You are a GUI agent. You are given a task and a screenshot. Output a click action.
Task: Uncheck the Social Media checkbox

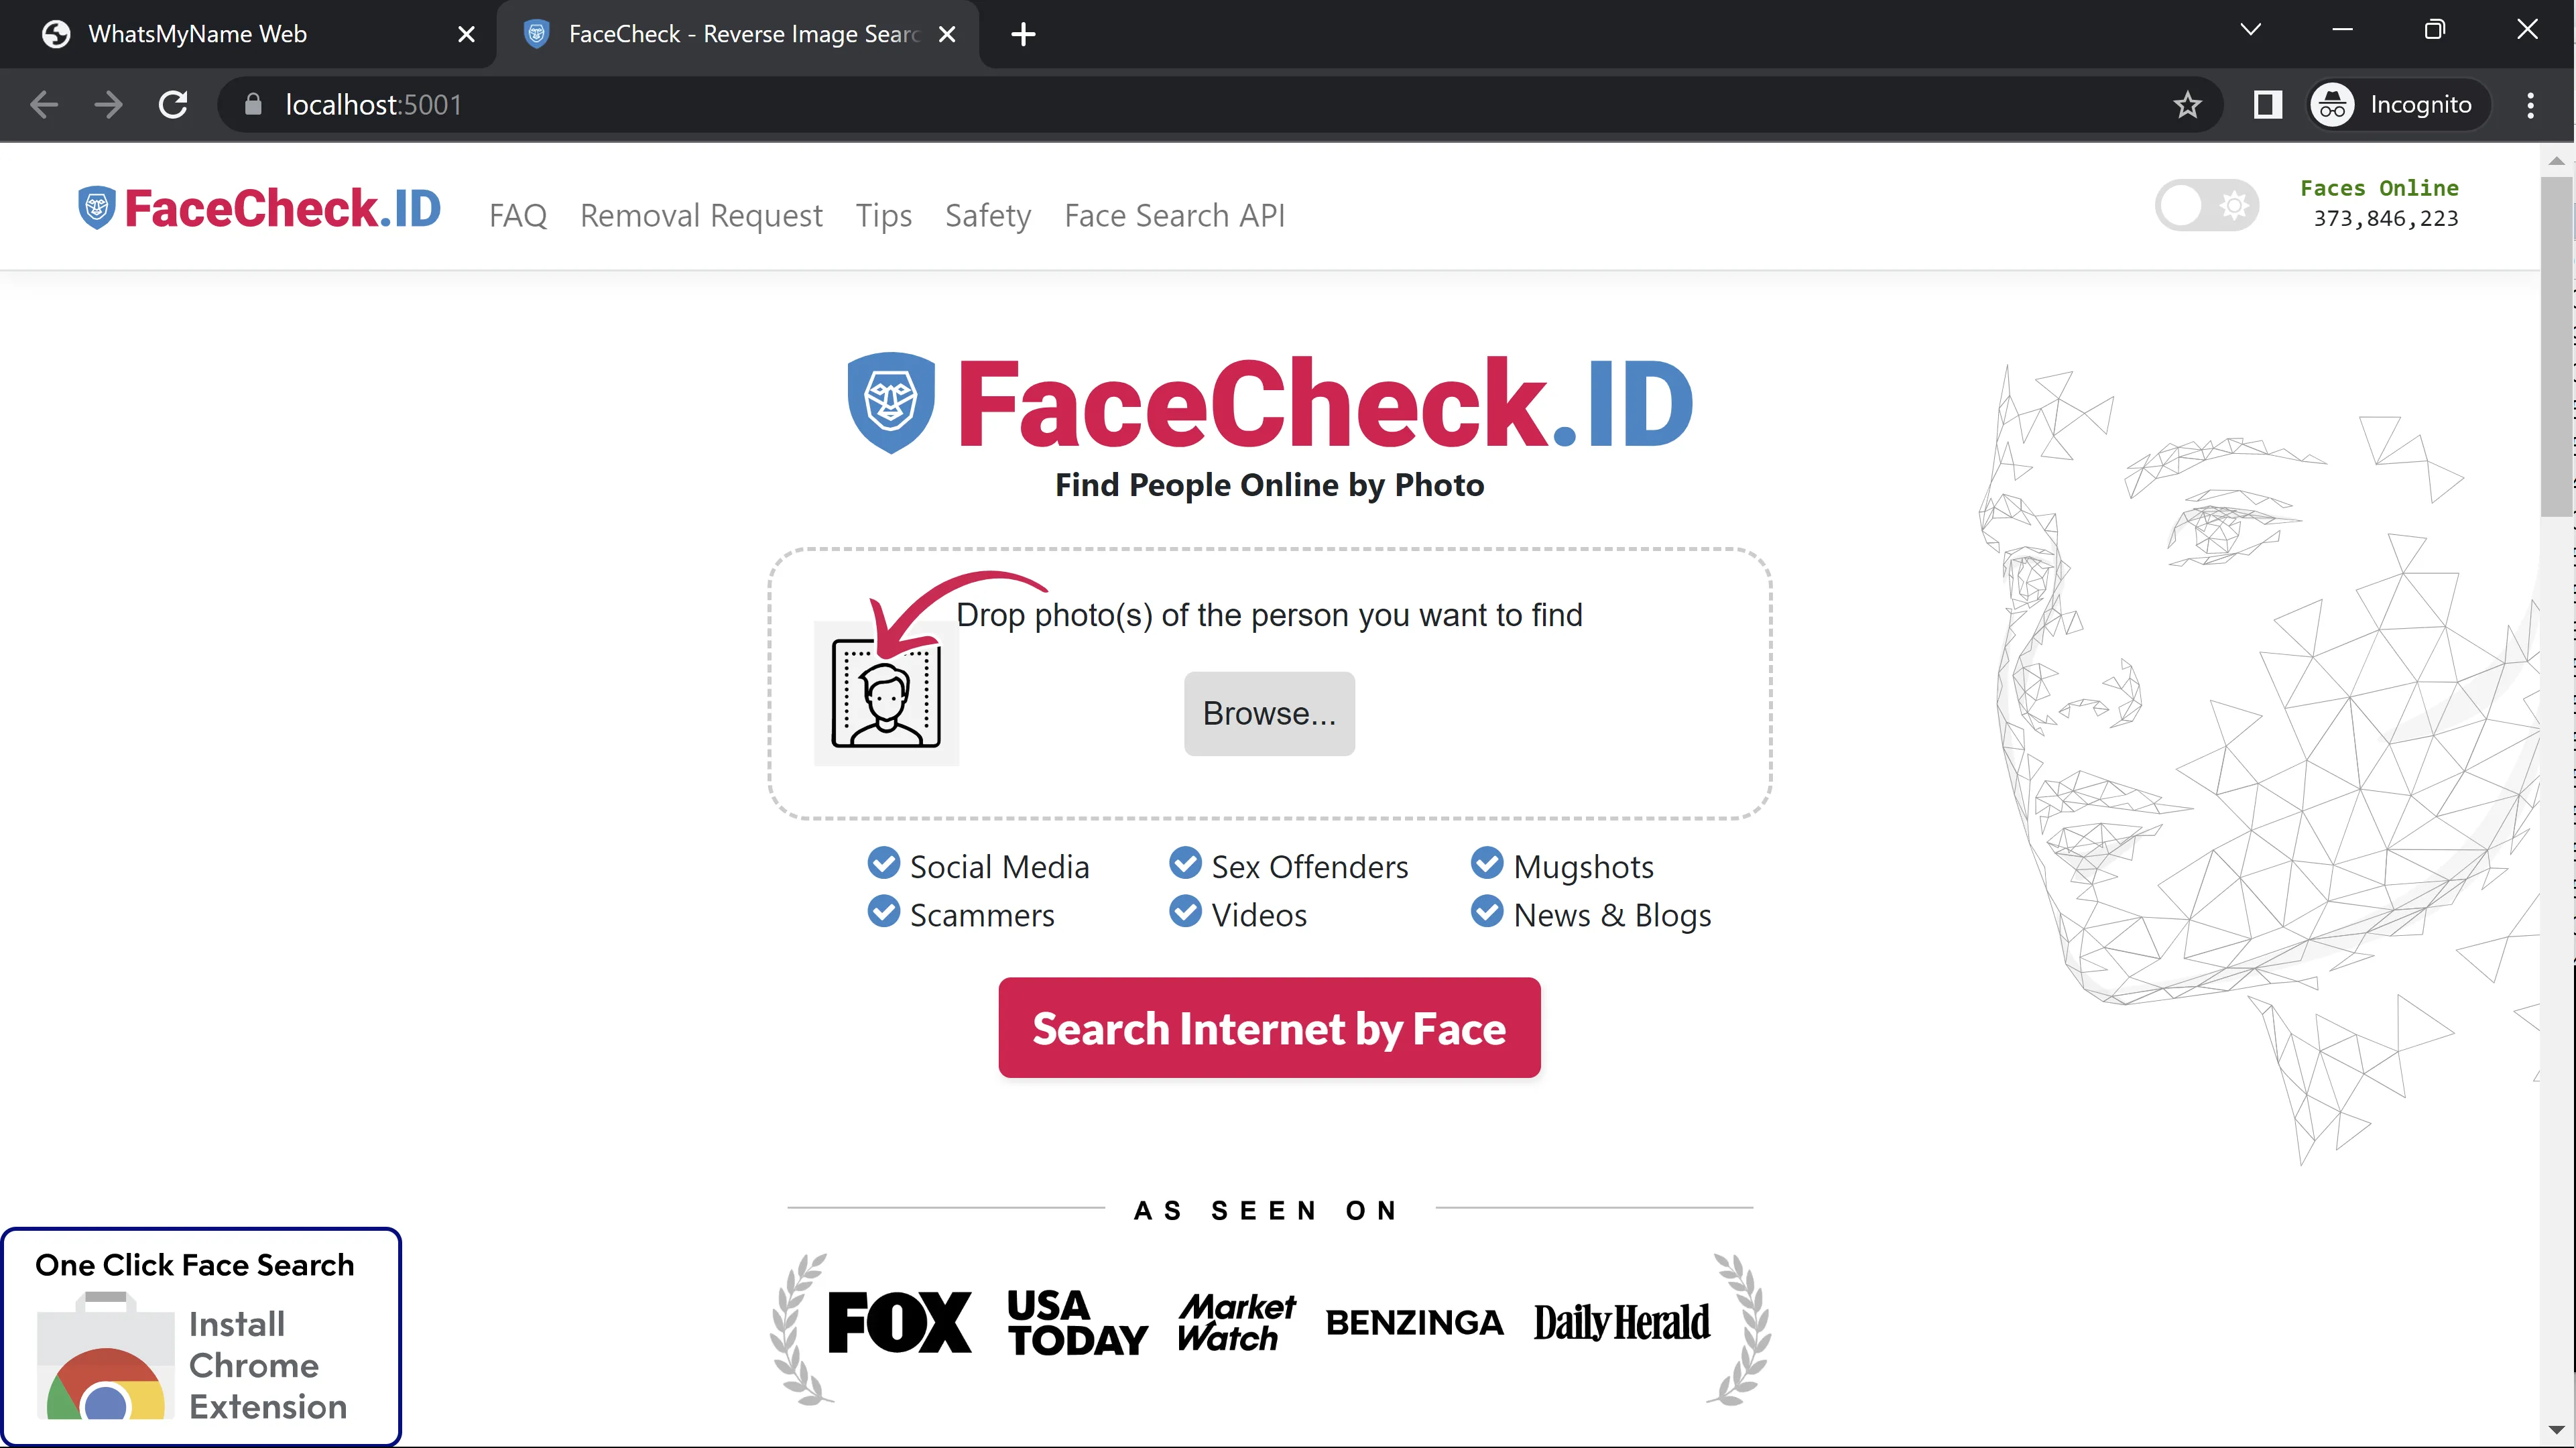[x=883, y=863]
